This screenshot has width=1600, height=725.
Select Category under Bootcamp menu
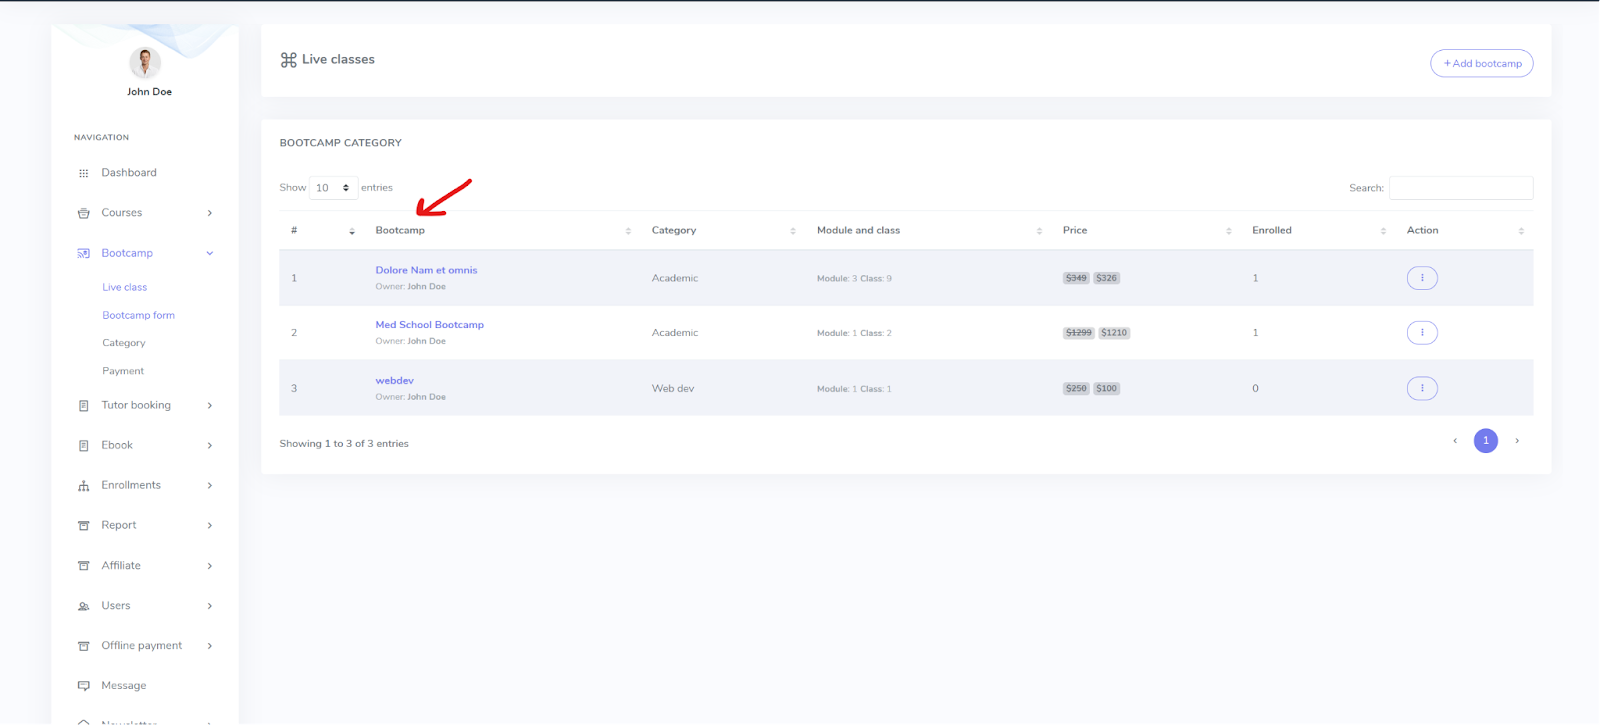[124, 343]
